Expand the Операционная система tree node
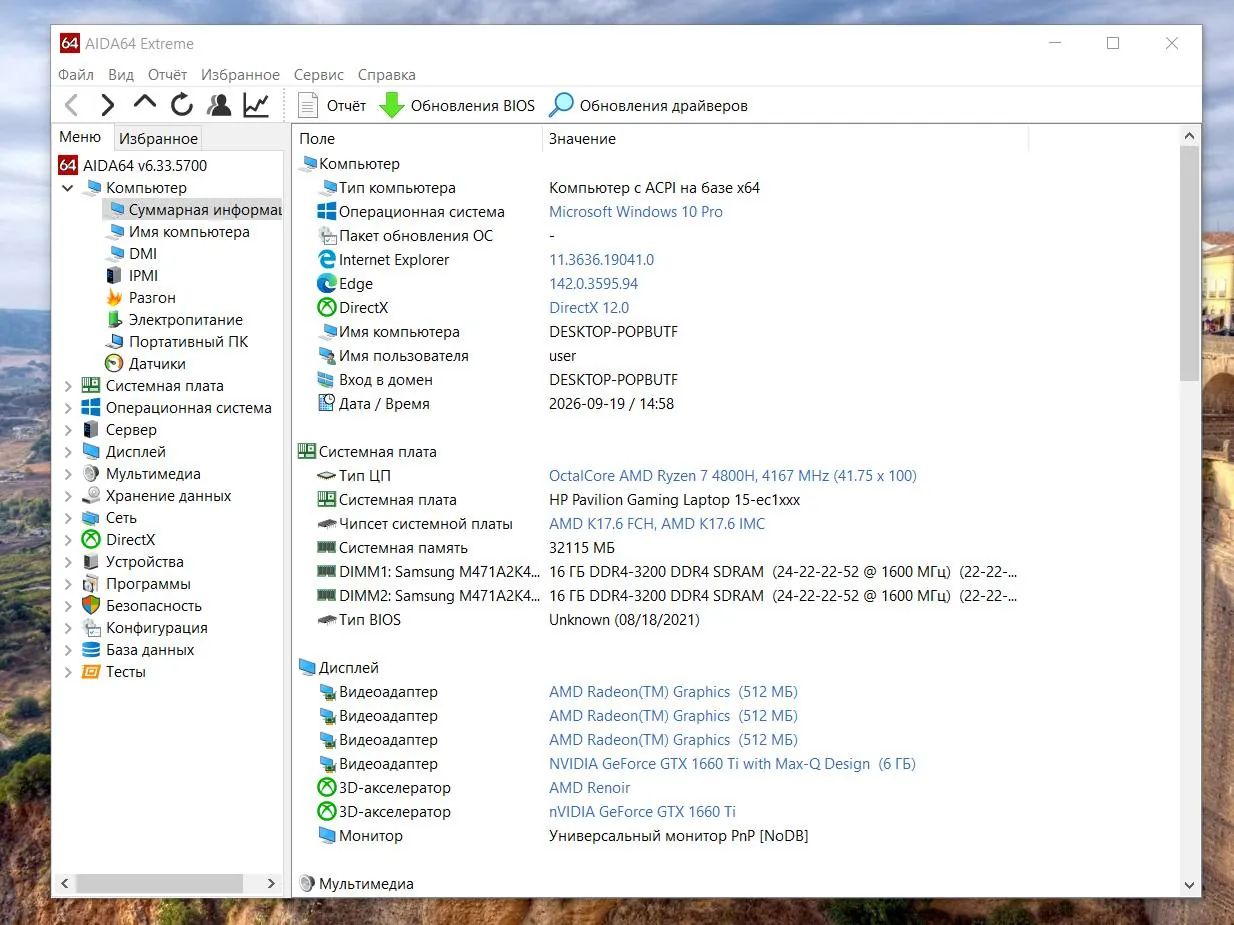This screenshot has width=1234, height=925. 68,408
